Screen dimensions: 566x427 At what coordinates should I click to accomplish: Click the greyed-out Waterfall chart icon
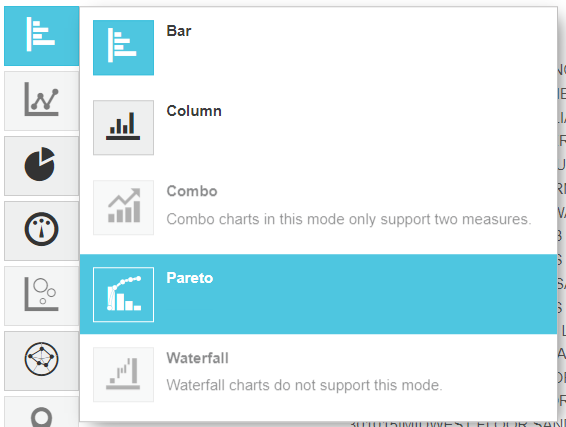click(123, 374)
